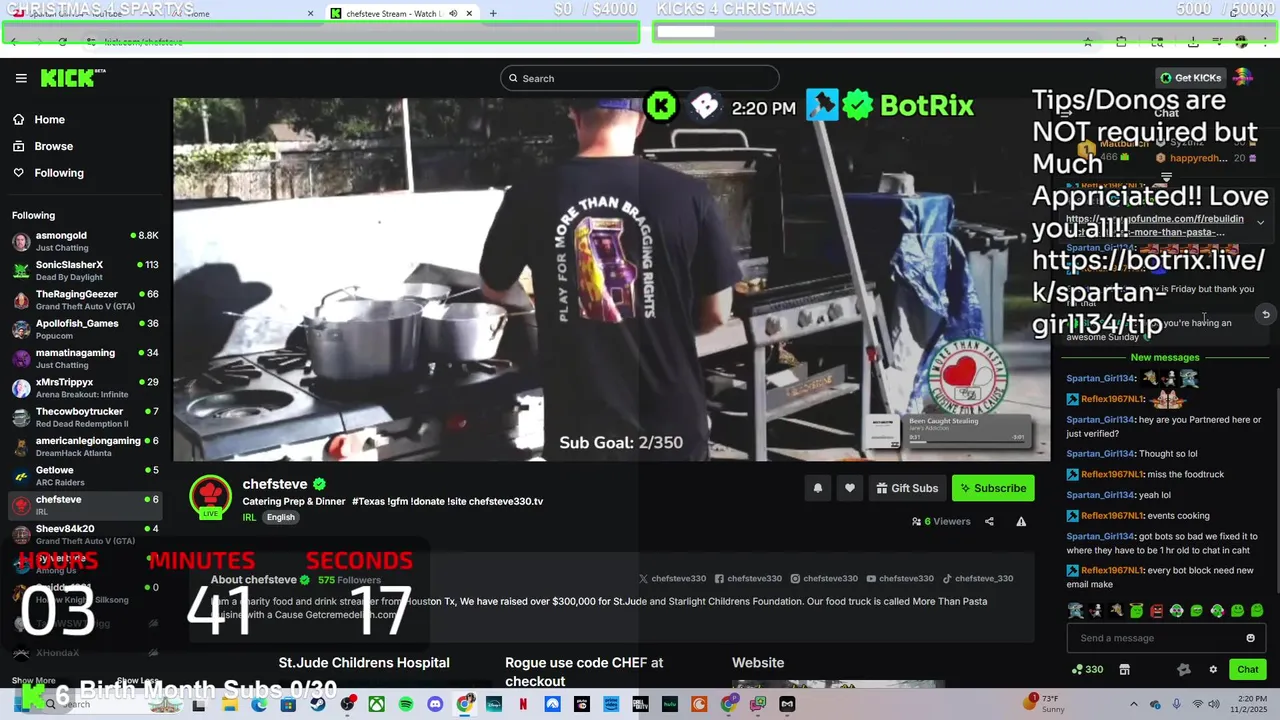Open the hamburger sidebar menu
This screenshot has height=720, width=1280.
(x=21, y=78)
